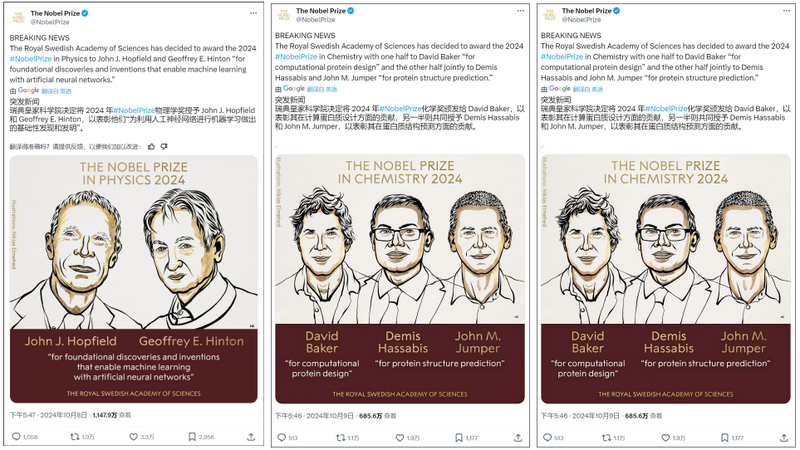
Task: Bookmark the rightmost Chemistry prize tweet
Action: coord(724,438)
